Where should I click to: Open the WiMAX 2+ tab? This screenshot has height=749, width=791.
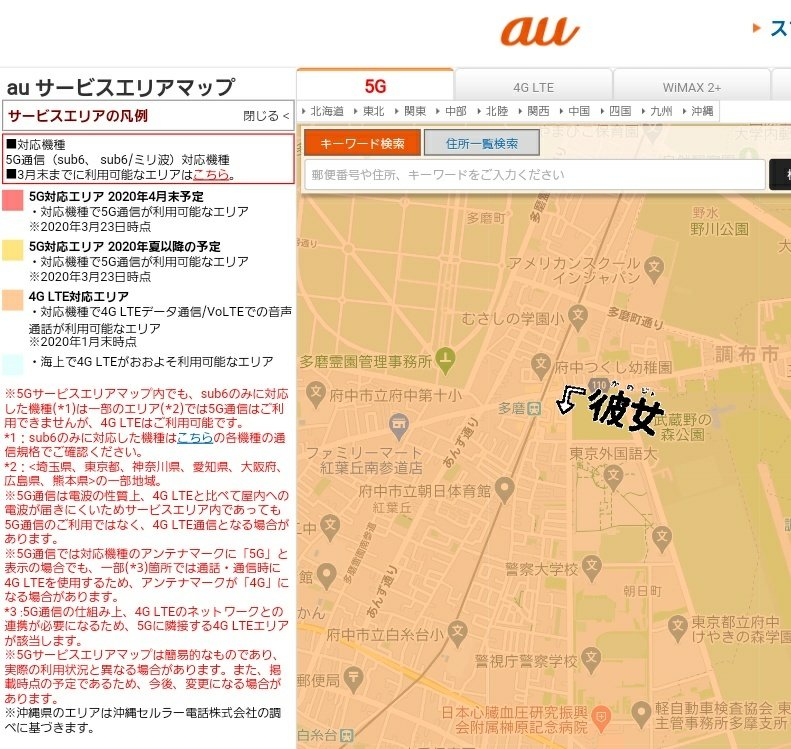pos(692,87)
